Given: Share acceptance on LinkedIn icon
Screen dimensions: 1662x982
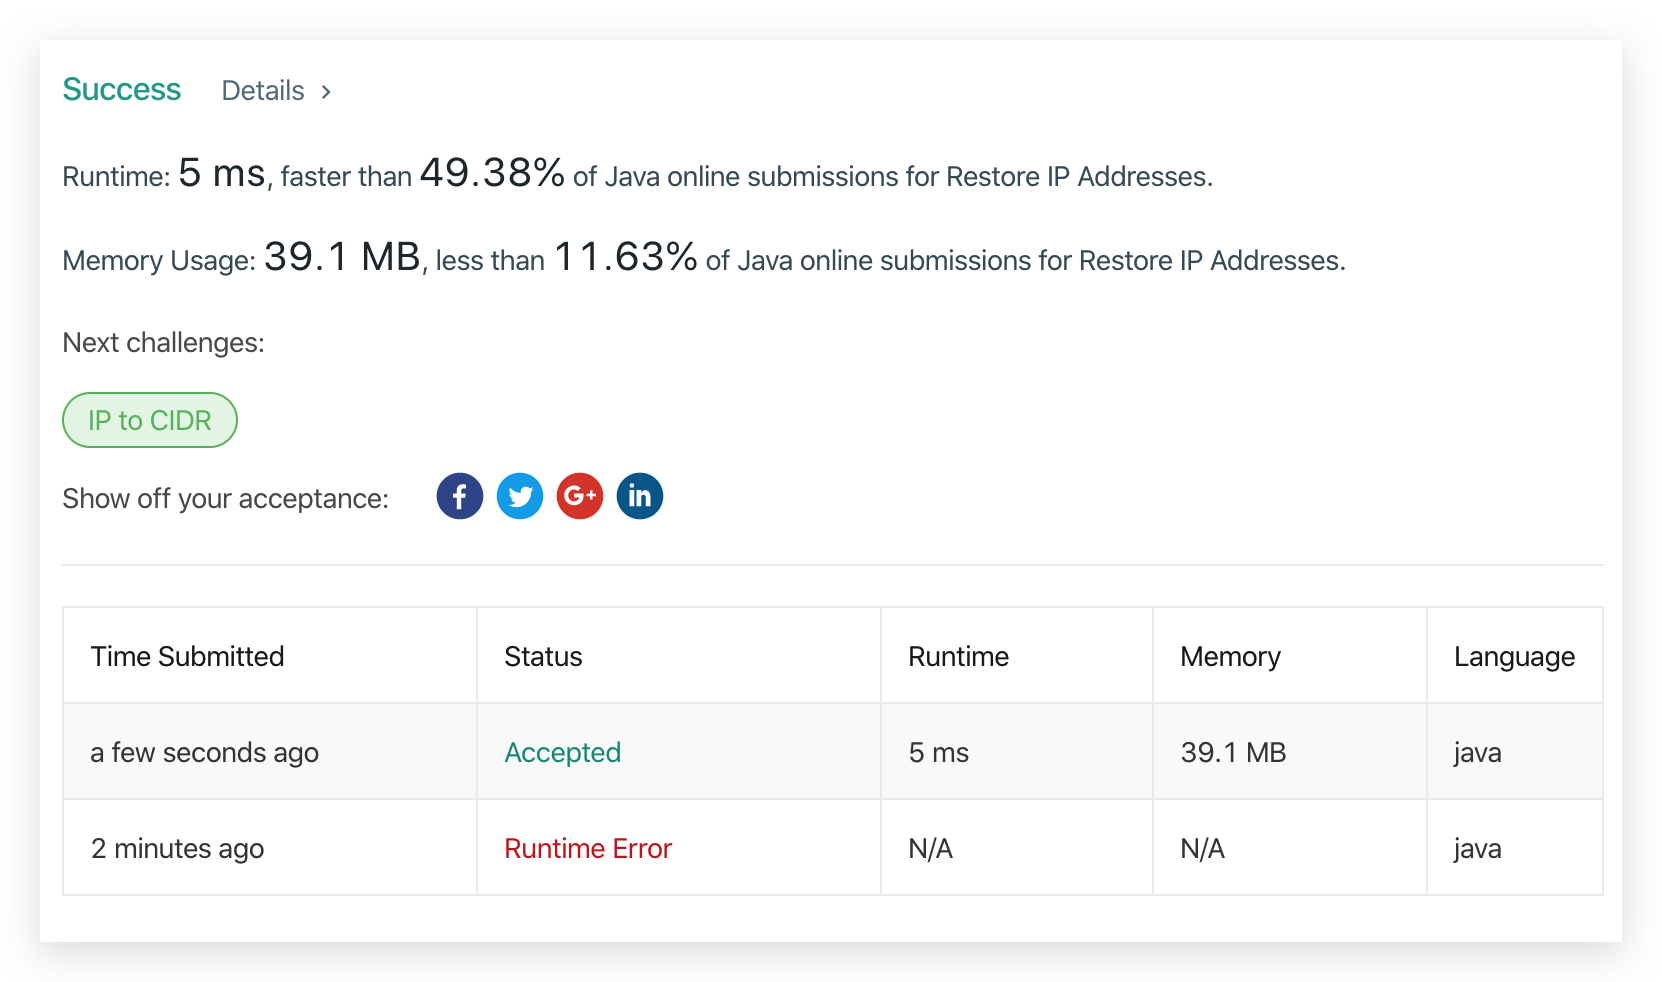Looking at the screenshot, I should click(640, 496).
